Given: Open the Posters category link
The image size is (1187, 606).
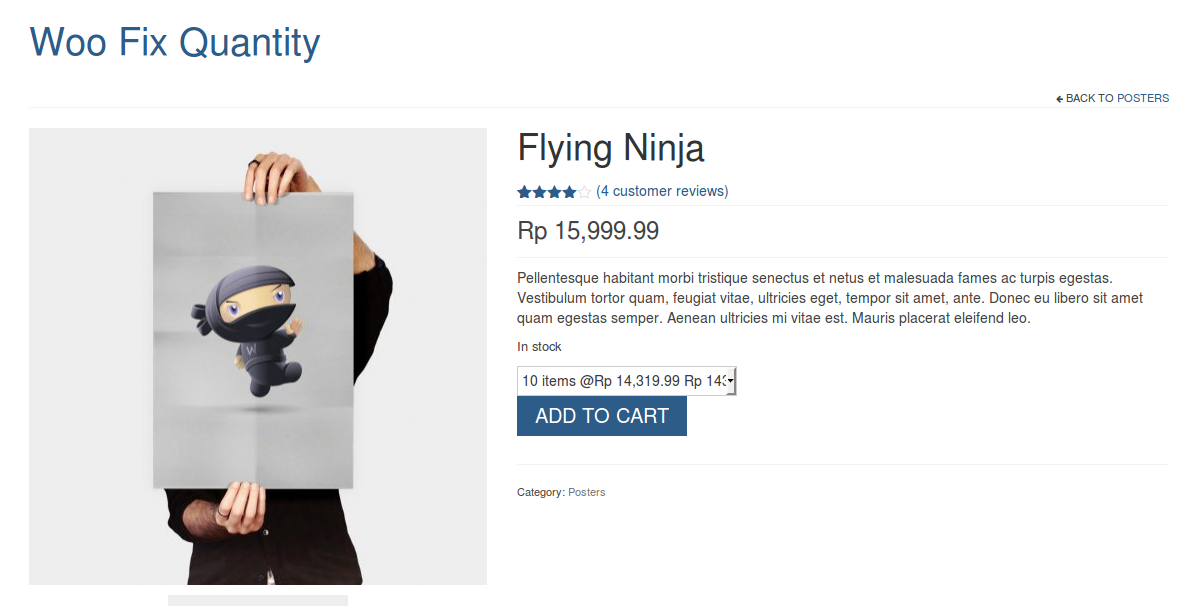Looking at the screenshot, I should point(587,493).
